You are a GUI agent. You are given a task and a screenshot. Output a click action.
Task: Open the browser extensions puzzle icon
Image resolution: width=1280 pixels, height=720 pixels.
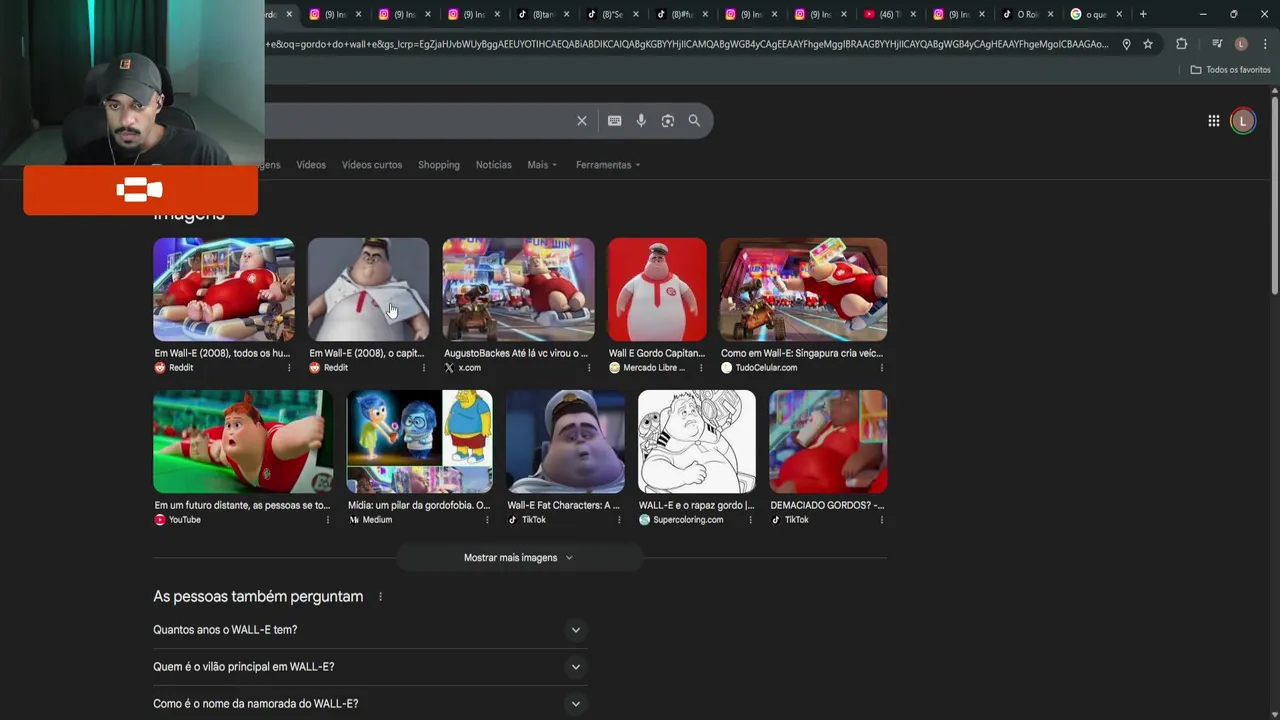pyautogui.click(x=1181, y=44)
